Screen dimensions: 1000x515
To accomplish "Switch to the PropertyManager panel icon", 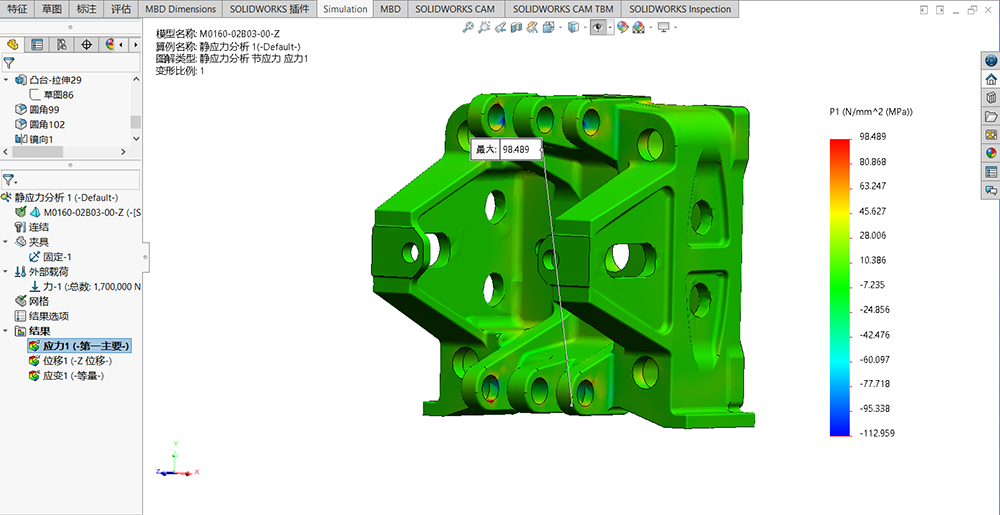I will click(x=37, y=45).
